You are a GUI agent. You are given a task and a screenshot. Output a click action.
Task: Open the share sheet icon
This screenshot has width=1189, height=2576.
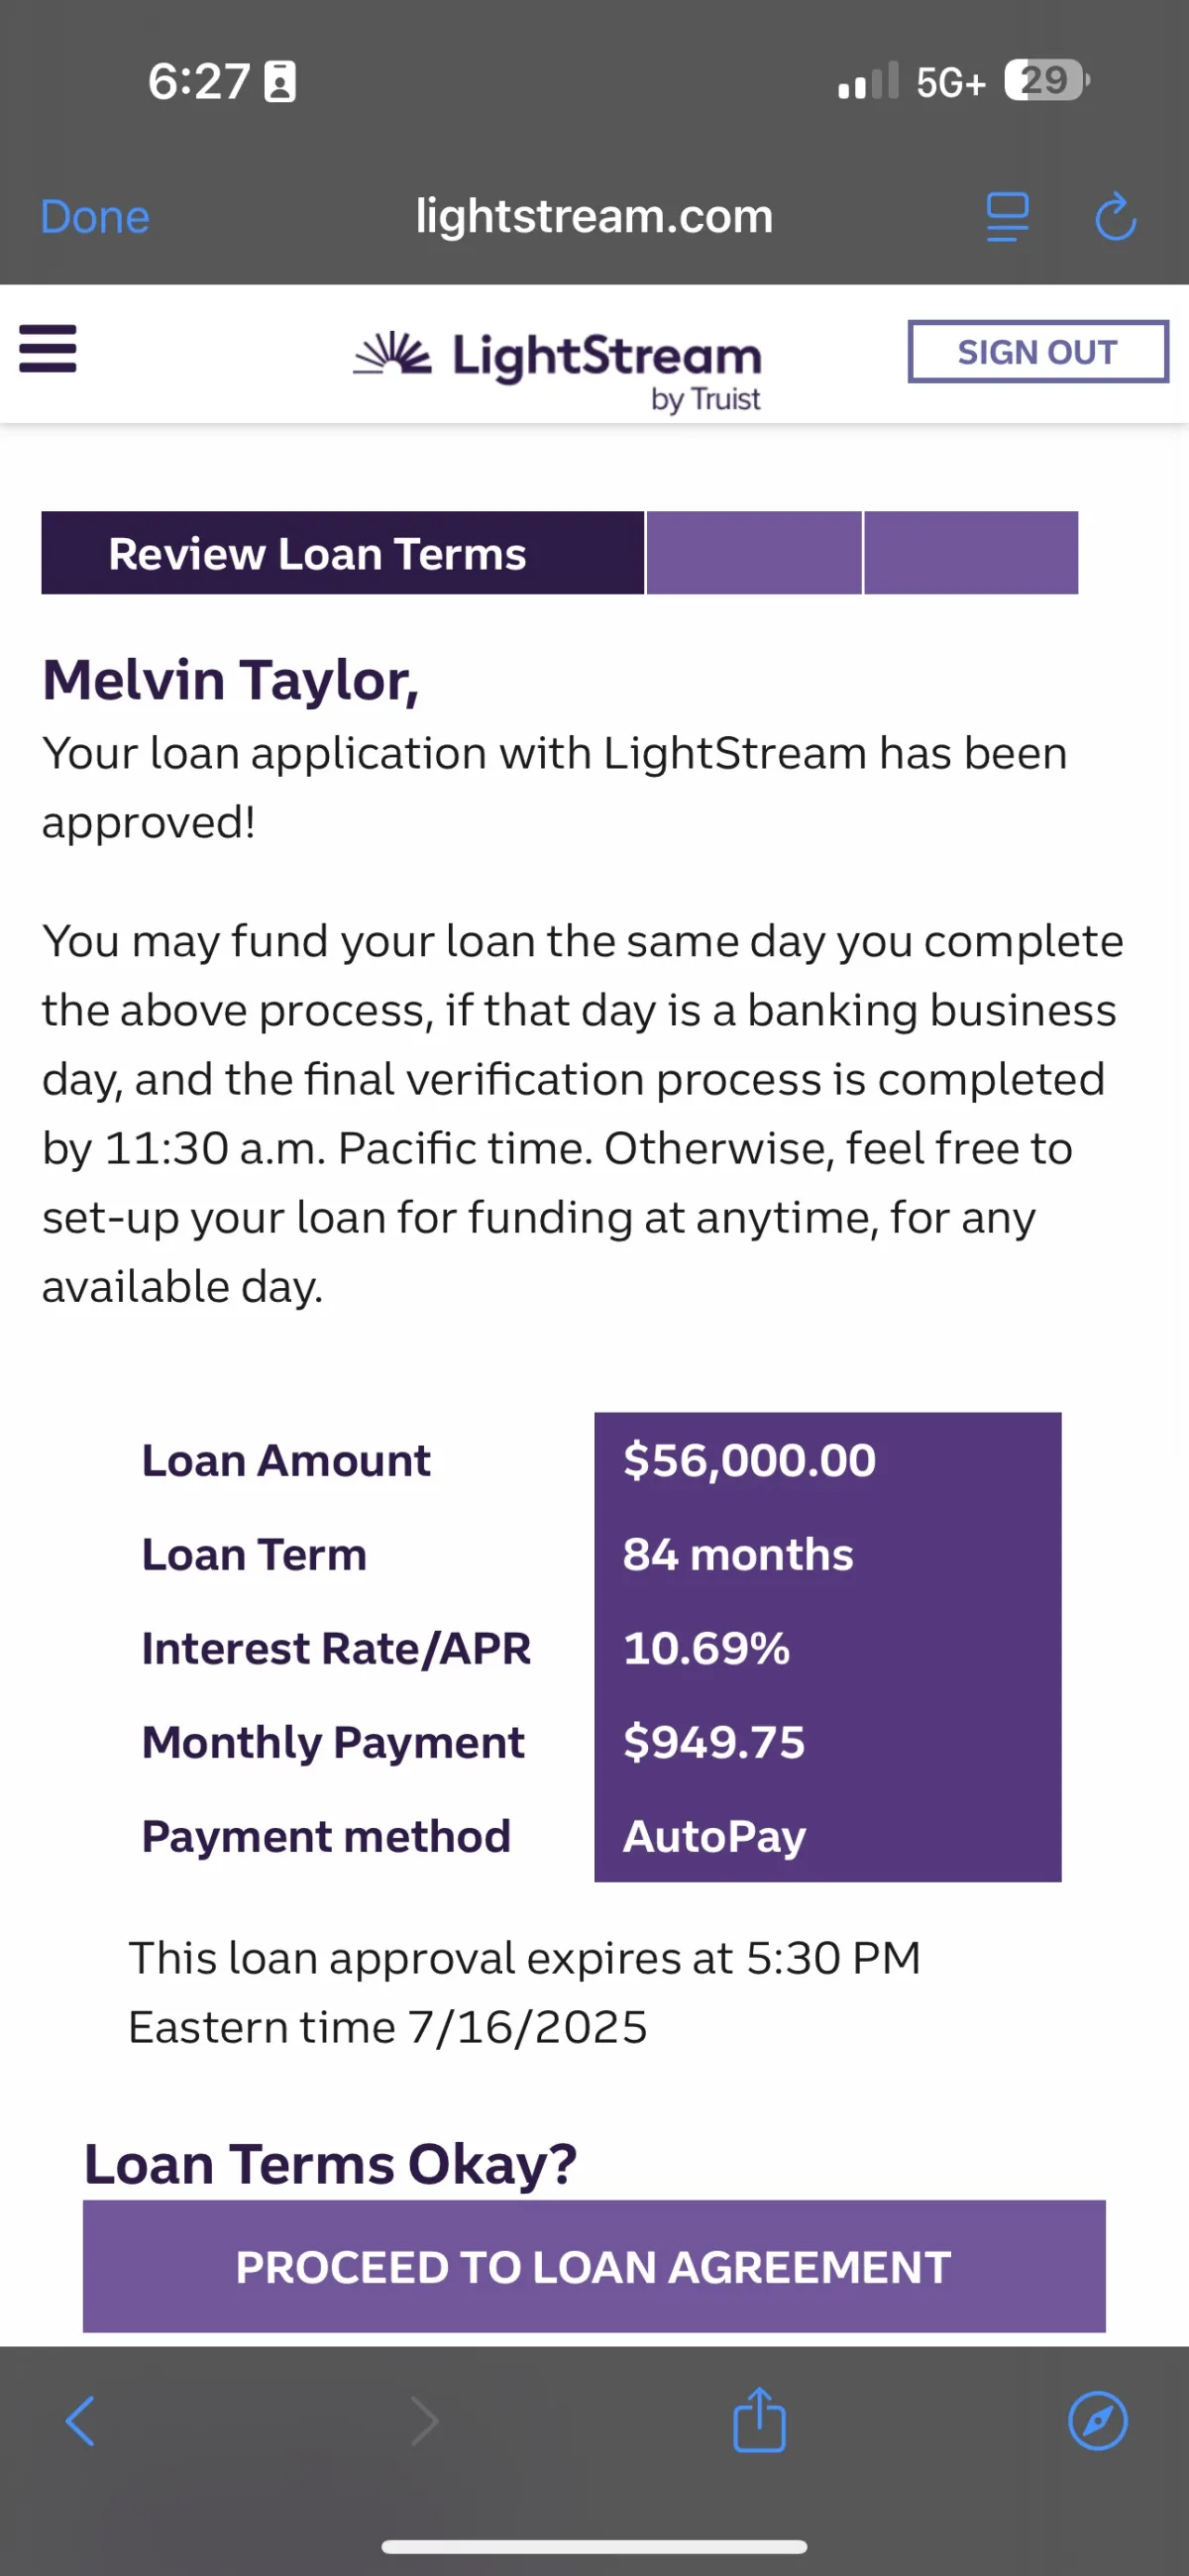pyautogui.click(x=760, y=2419)
